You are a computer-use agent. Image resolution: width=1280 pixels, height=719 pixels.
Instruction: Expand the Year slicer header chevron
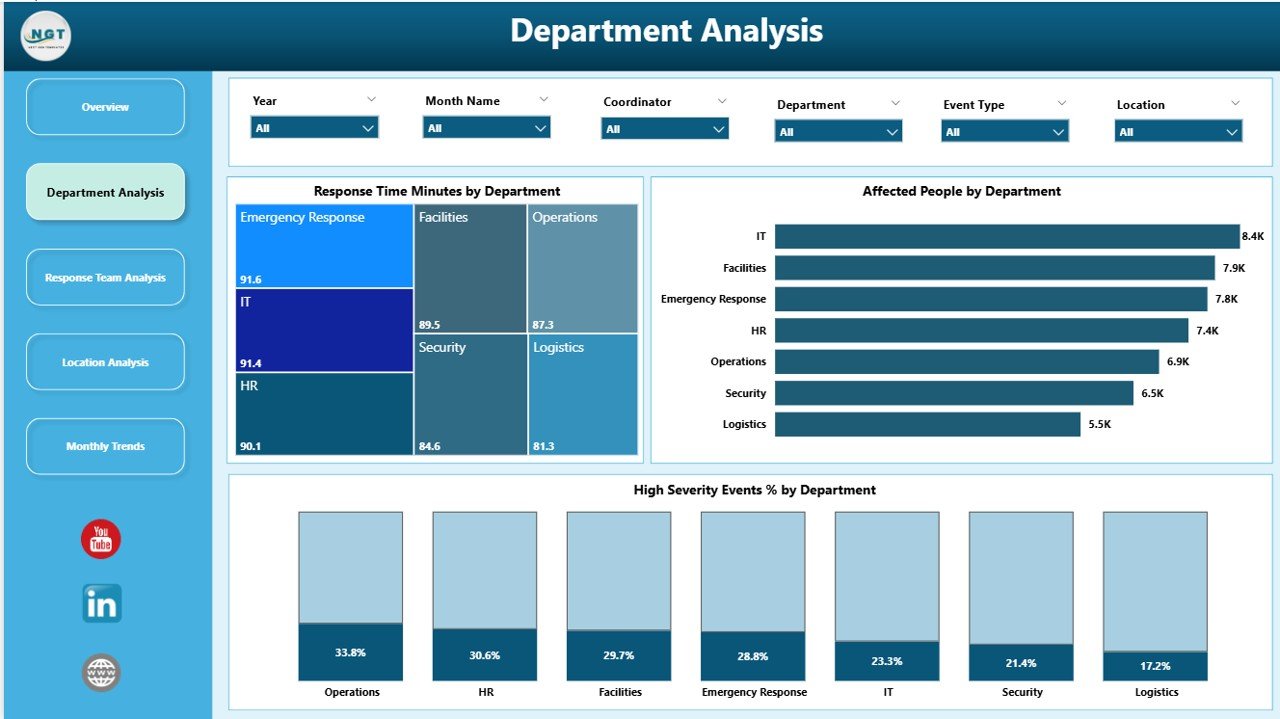pyautogui.click(x=372, y=99)
